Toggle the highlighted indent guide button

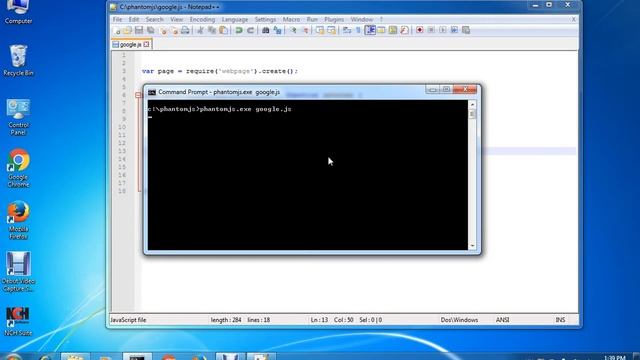(370, 30)
